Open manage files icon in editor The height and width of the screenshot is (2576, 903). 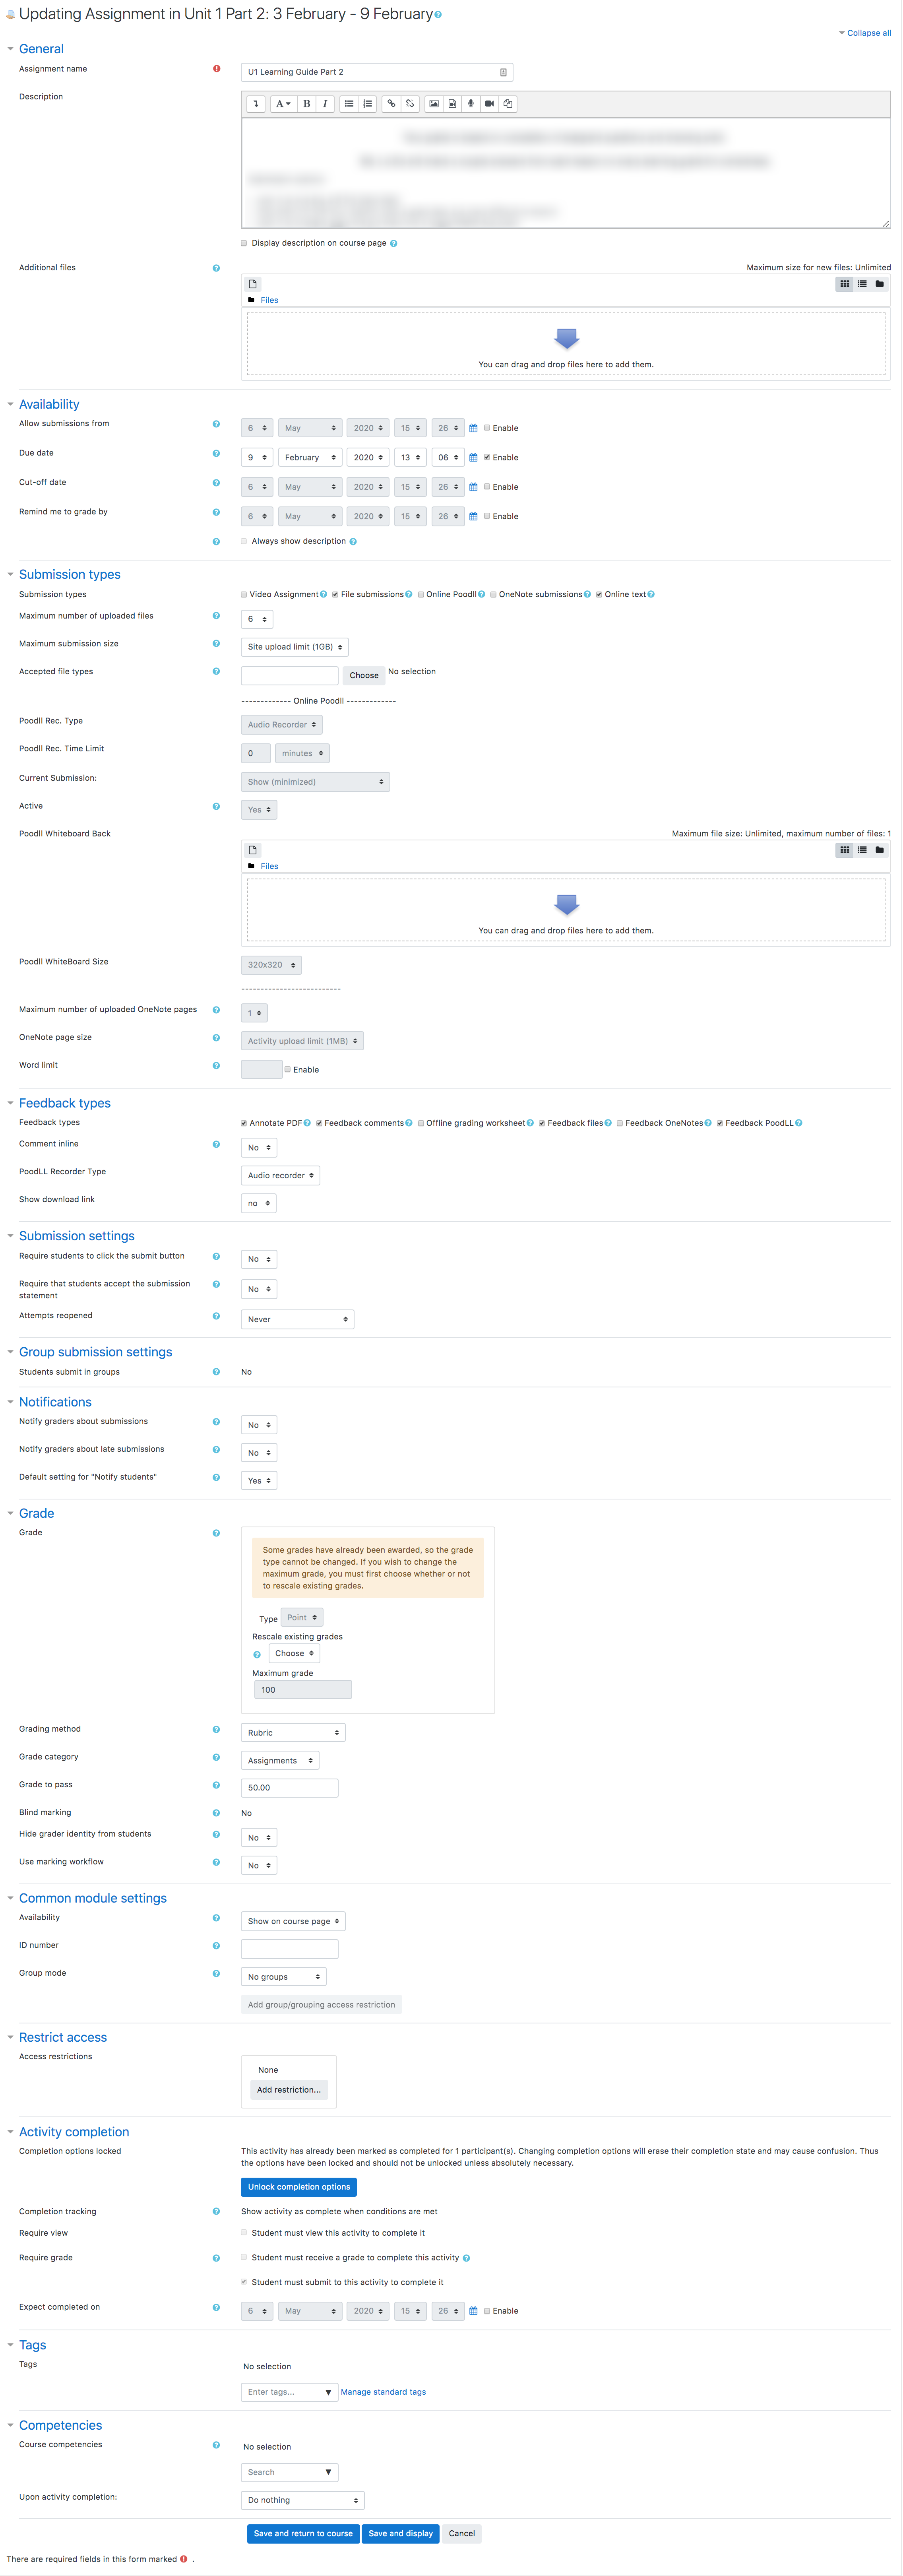coord(508,104)
